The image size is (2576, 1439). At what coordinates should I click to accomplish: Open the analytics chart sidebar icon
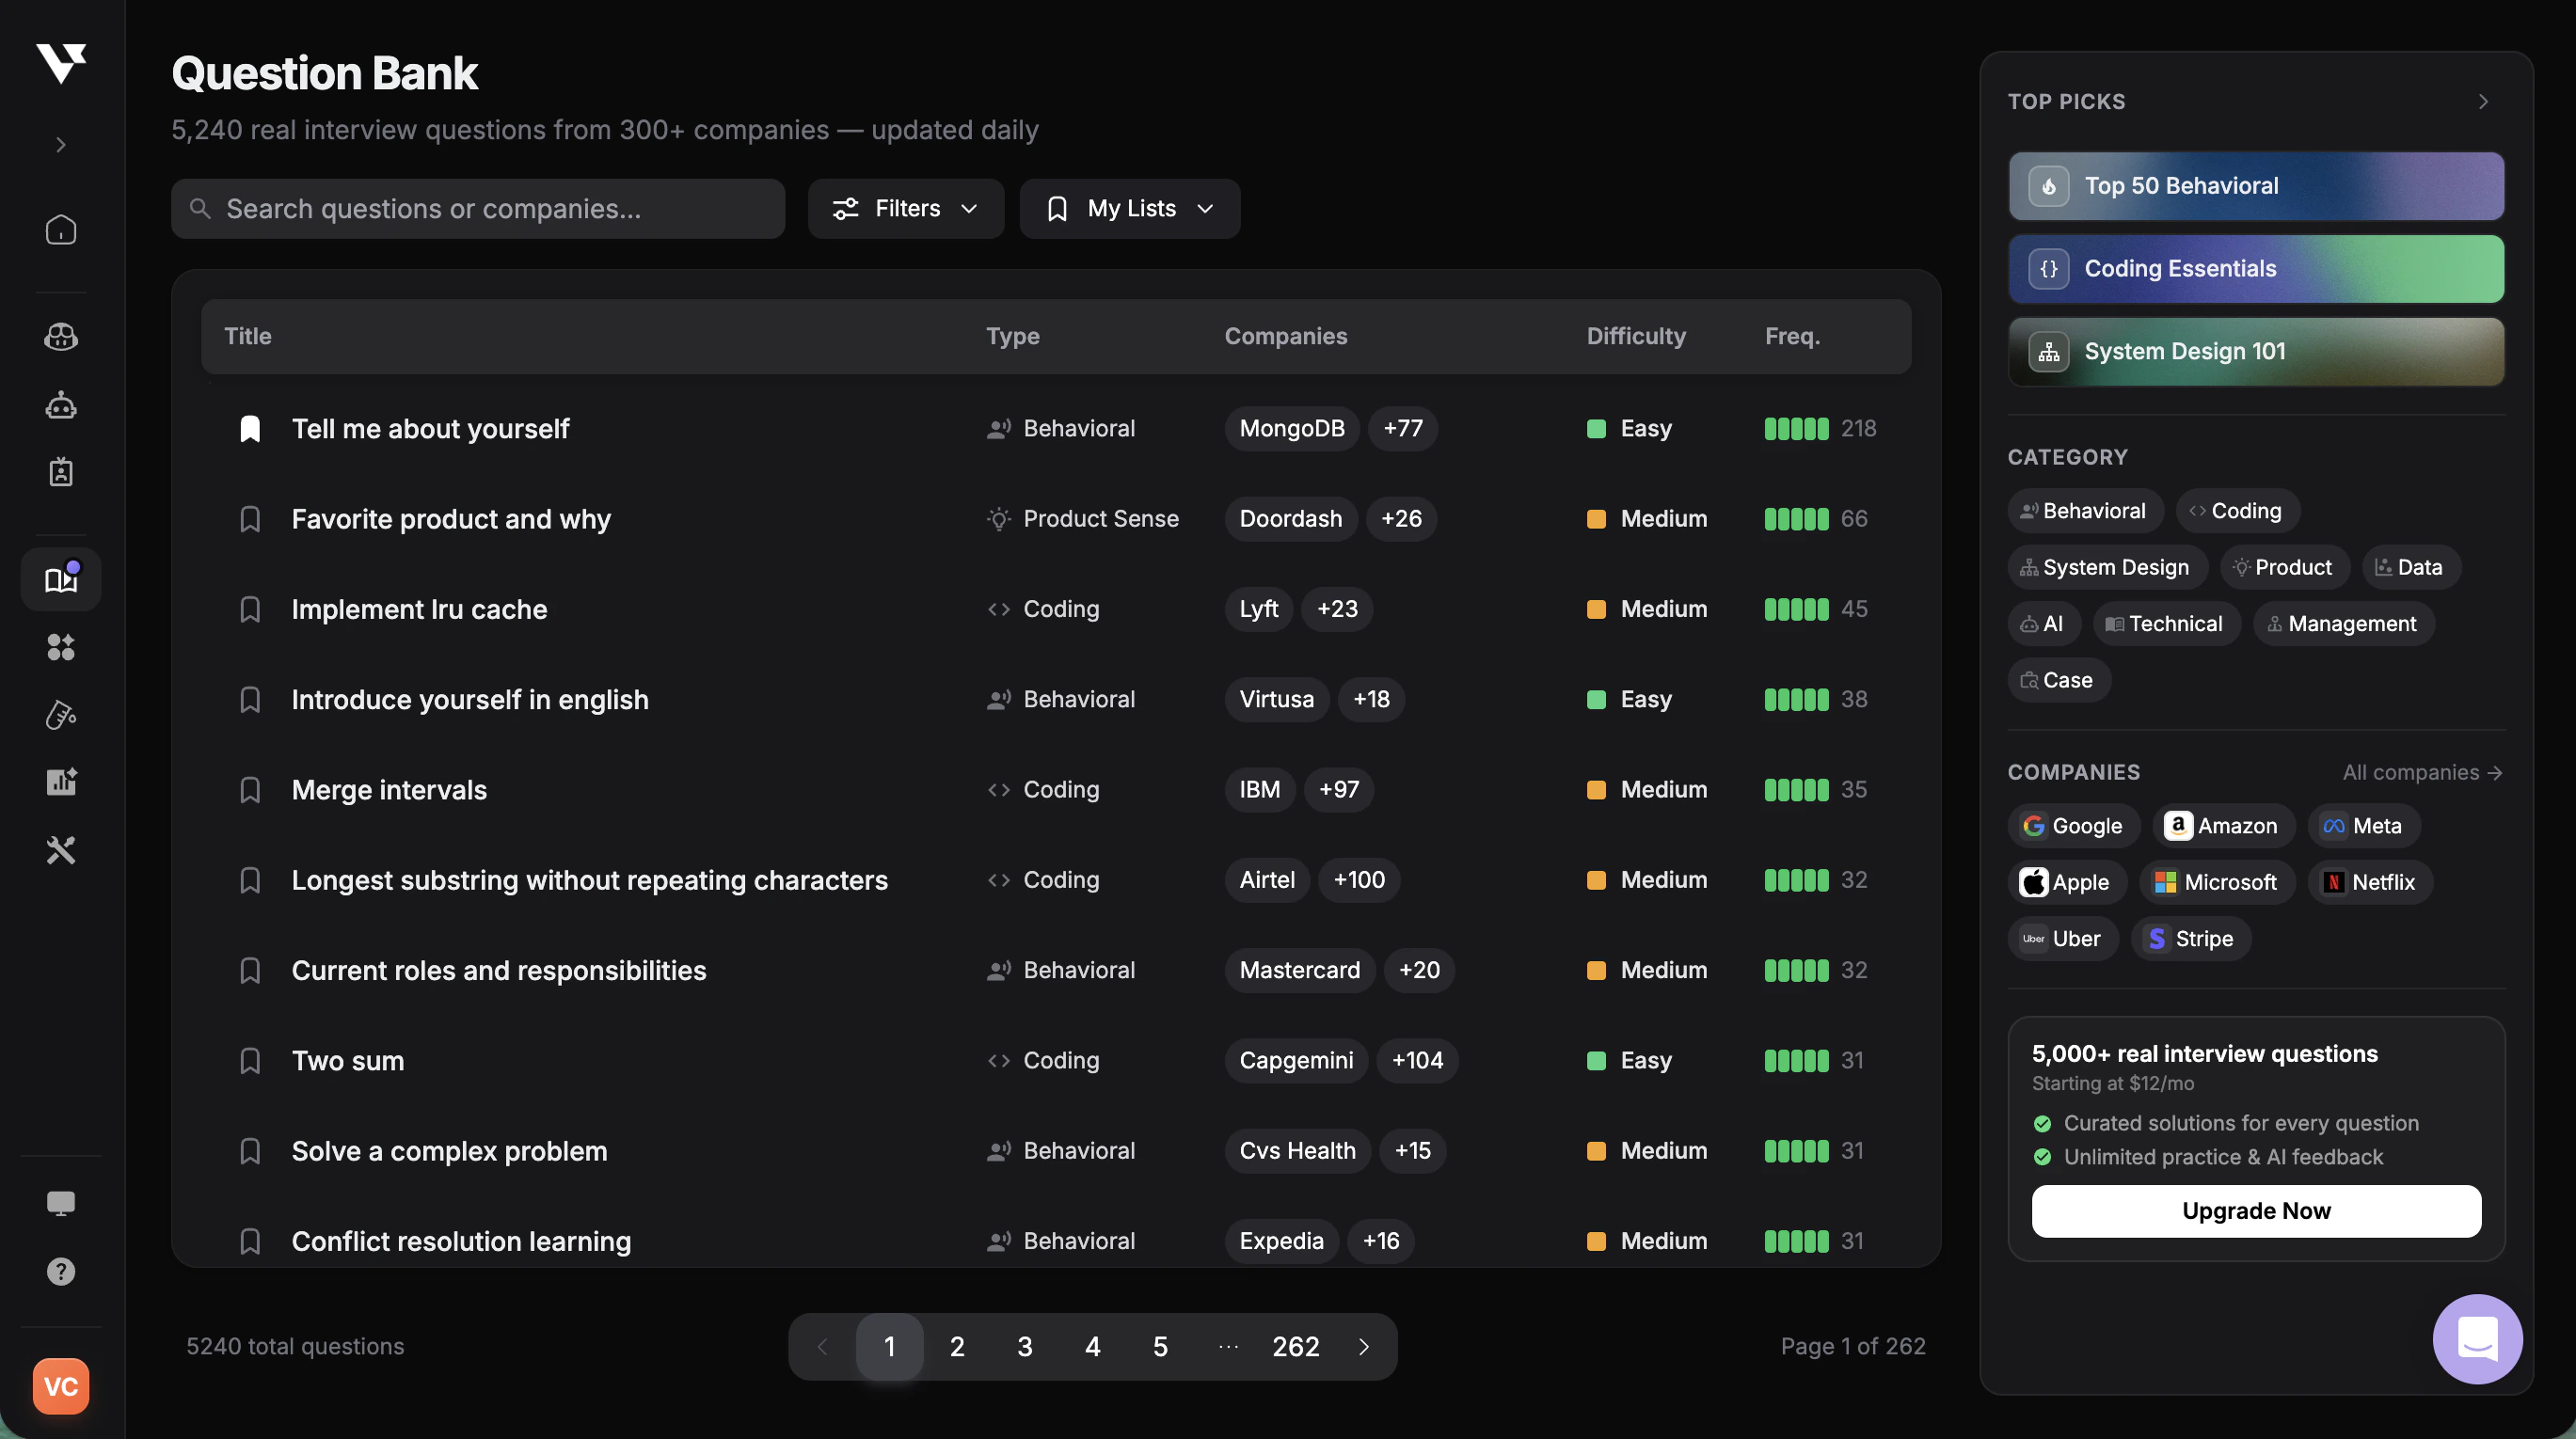click(x=61, y=782)
